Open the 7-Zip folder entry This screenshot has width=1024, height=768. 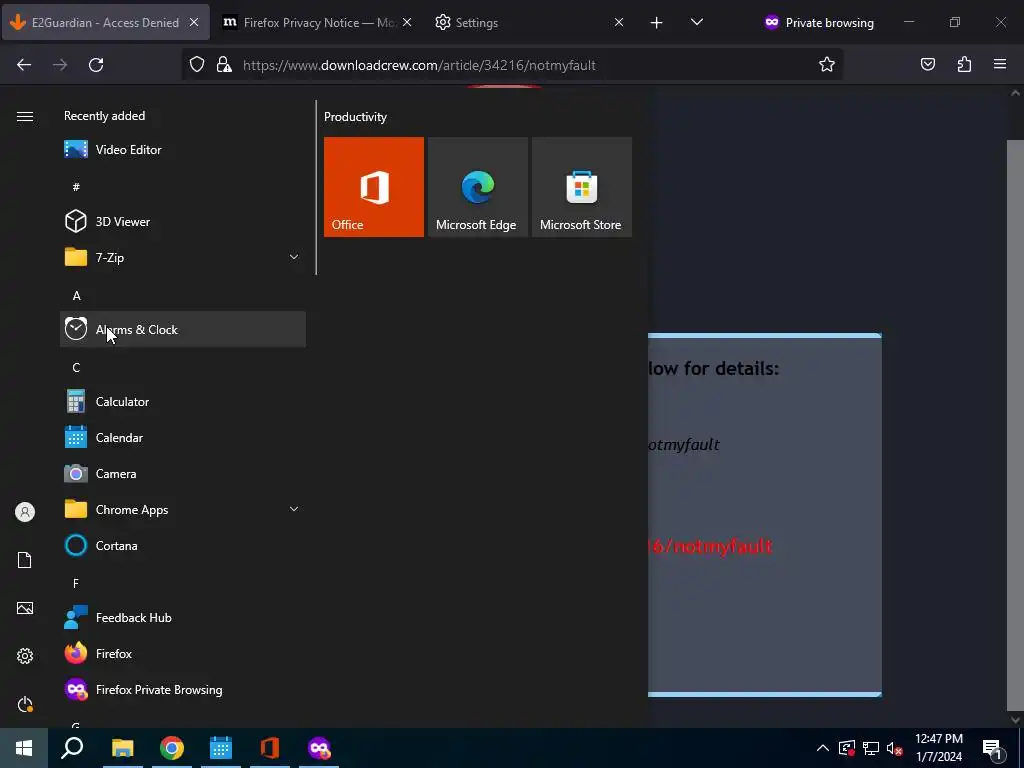click(183, 257)
